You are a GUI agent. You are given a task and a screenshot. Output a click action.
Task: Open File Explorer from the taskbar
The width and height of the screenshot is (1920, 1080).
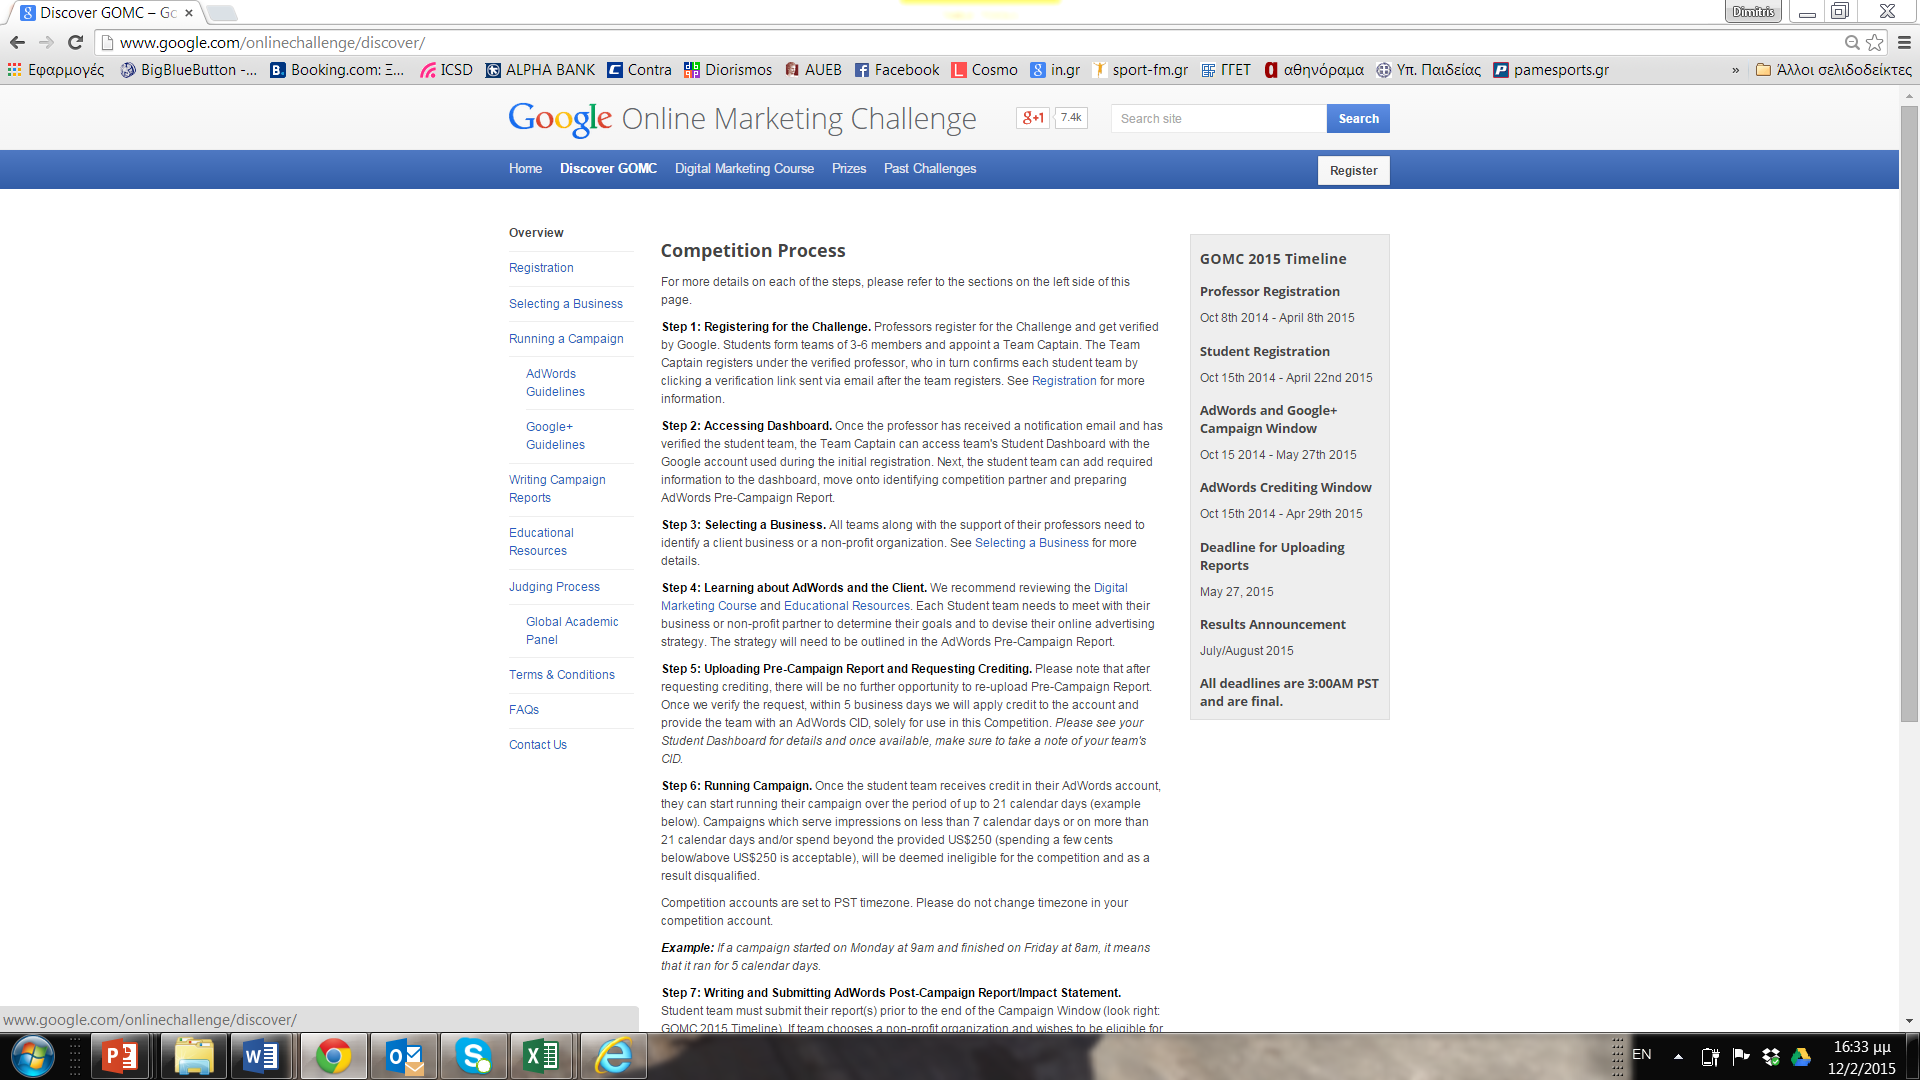click(193, 1056)
